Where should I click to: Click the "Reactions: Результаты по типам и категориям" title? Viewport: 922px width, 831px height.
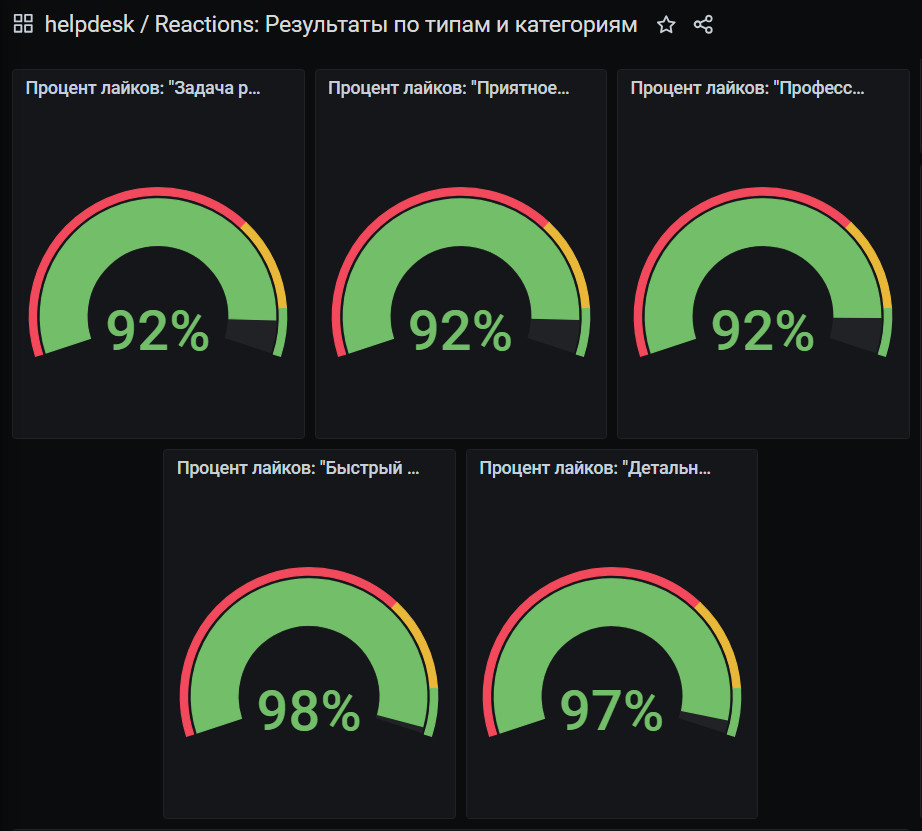pos(395,25)
